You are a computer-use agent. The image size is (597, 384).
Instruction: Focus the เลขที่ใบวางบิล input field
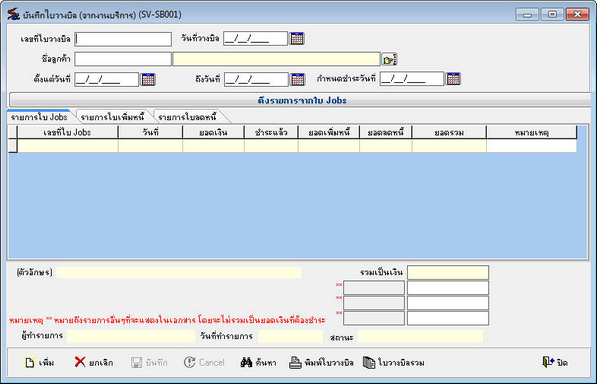(x=123, y=39)
